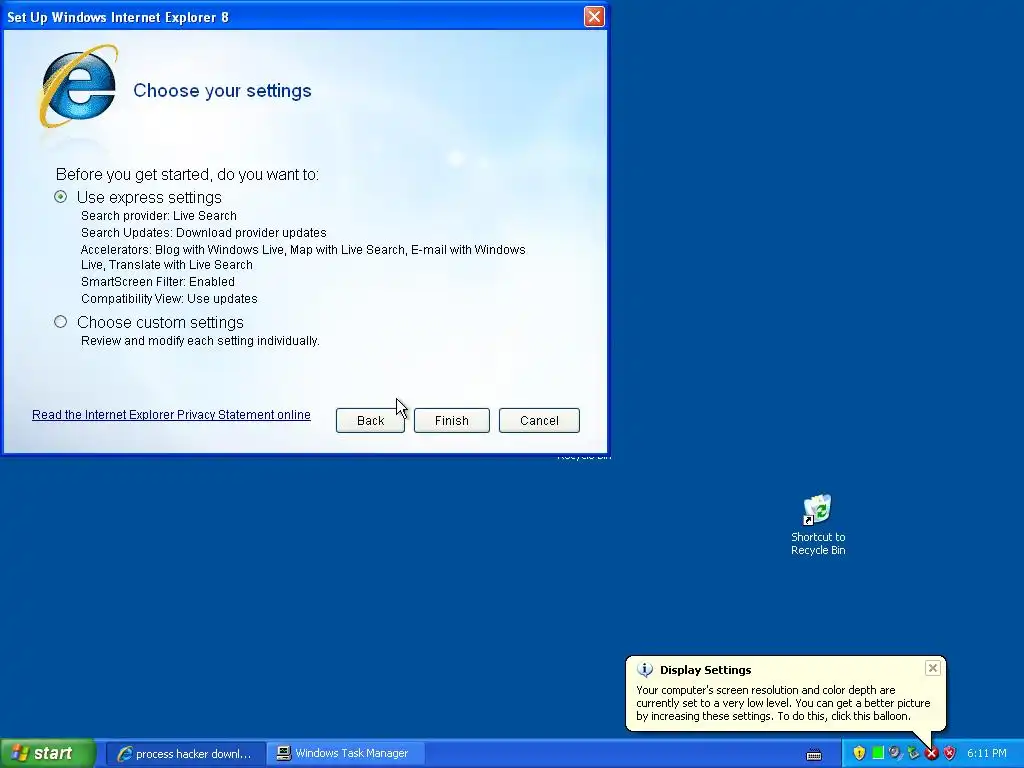Open the Internet Explorer Privacy Statement link
The image size is (1024, 768).
coord(171,415)
